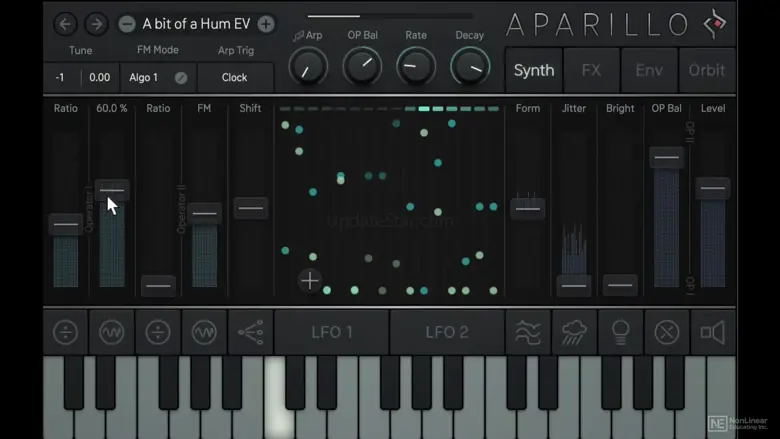
Task: Click the Level slider handle
Action: [713, 188]
